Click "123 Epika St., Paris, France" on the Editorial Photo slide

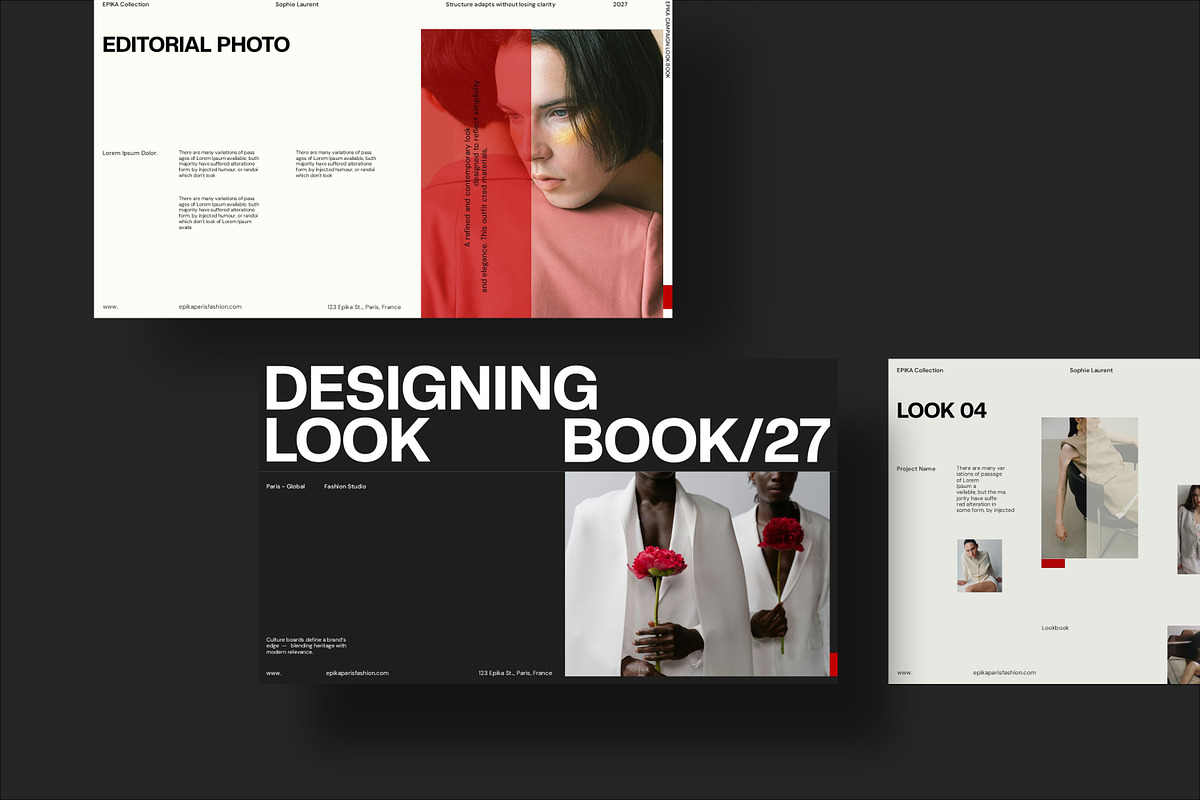pos(364,307)
